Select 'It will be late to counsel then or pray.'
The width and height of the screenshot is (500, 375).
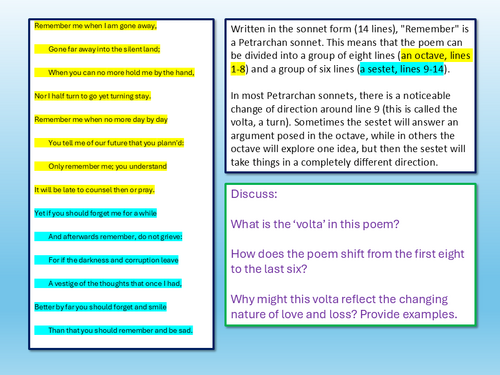[x=95, y=190]
